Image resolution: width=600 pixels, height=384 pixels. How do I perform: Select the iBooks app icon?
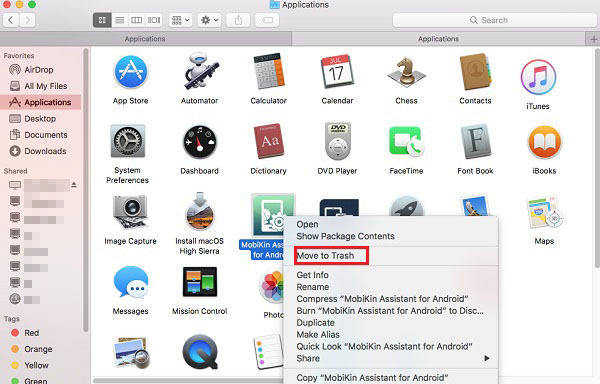click(x=544, y=142)
